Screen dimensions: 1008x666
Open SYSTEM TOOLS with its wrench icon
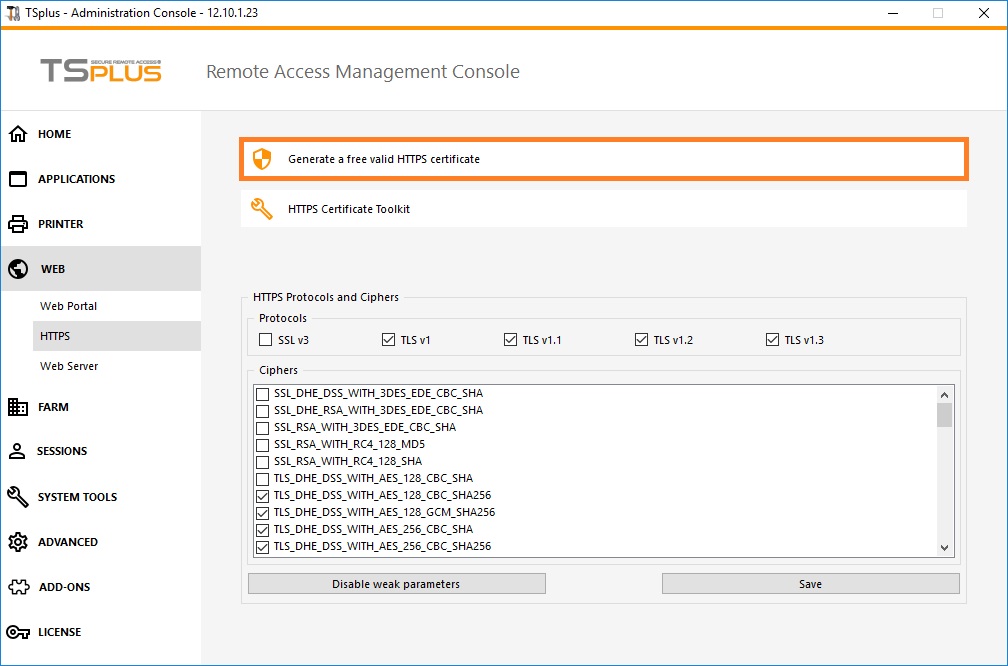[16, 496]
